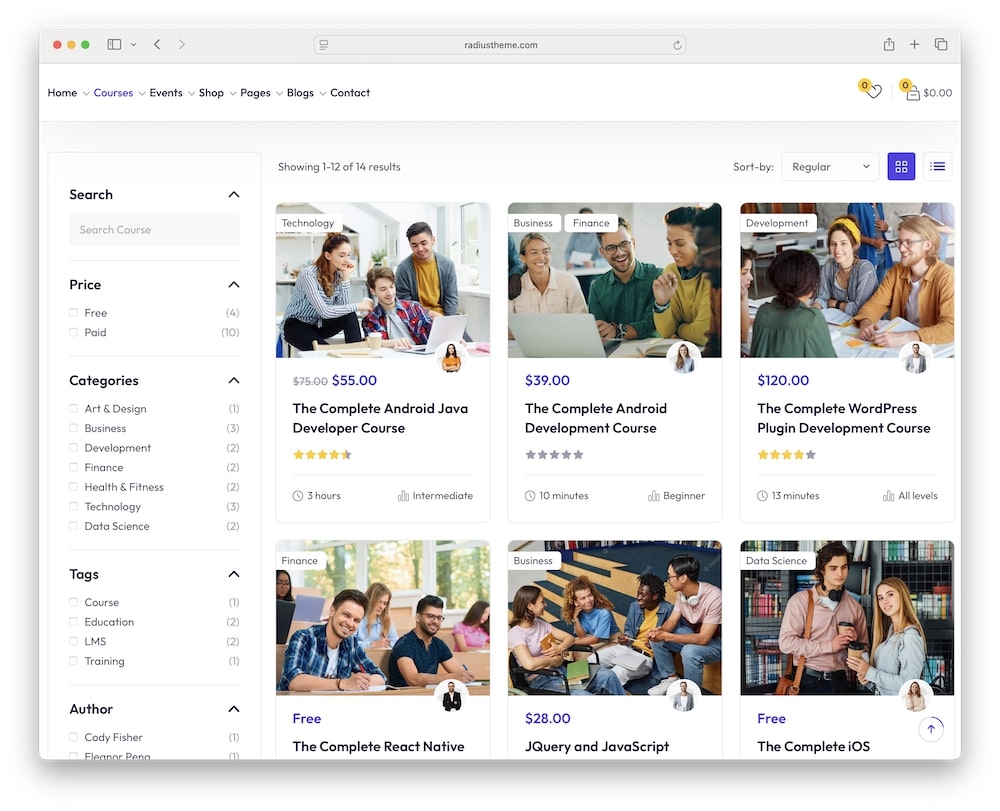Click the clock icon beside 3 hours
Image resolution: width=1000 pixels, height=811 pixels.
[297, 496]
